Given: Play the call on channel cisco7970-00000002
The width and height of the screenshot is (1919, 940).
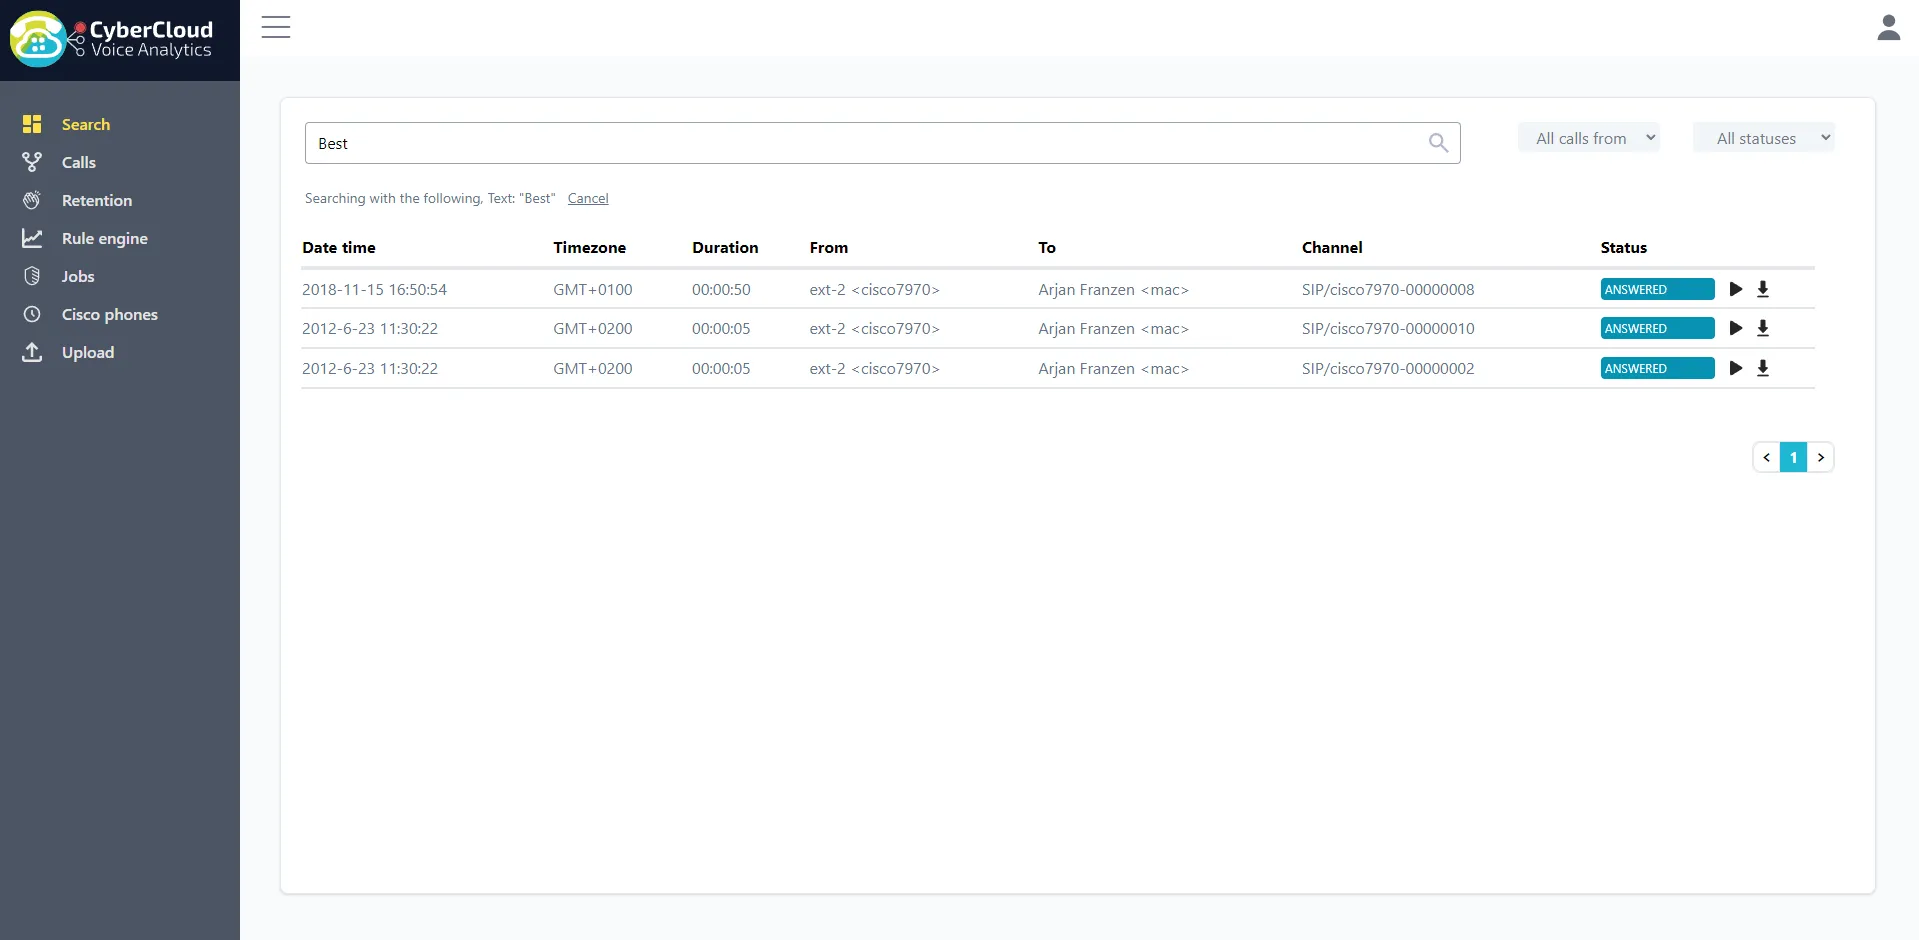Looking at the screenshot, I should (x=1736, y=368).
